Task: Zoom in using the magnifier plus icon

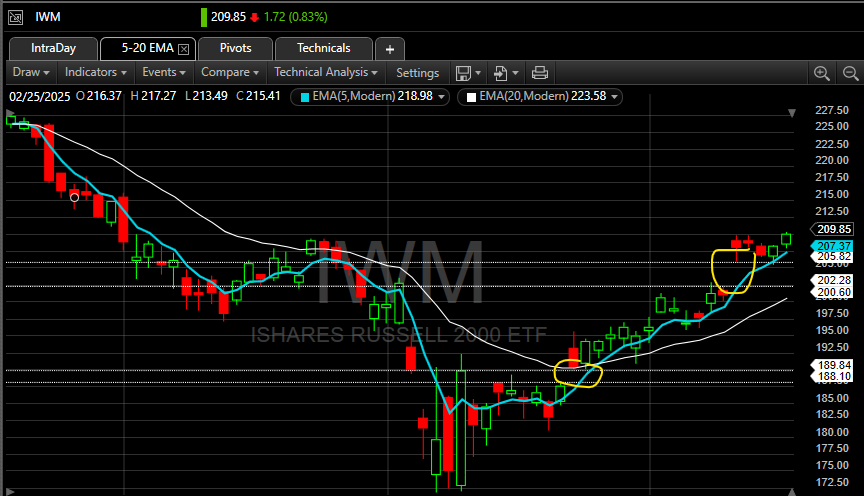Action: click(x=822, y=72)
